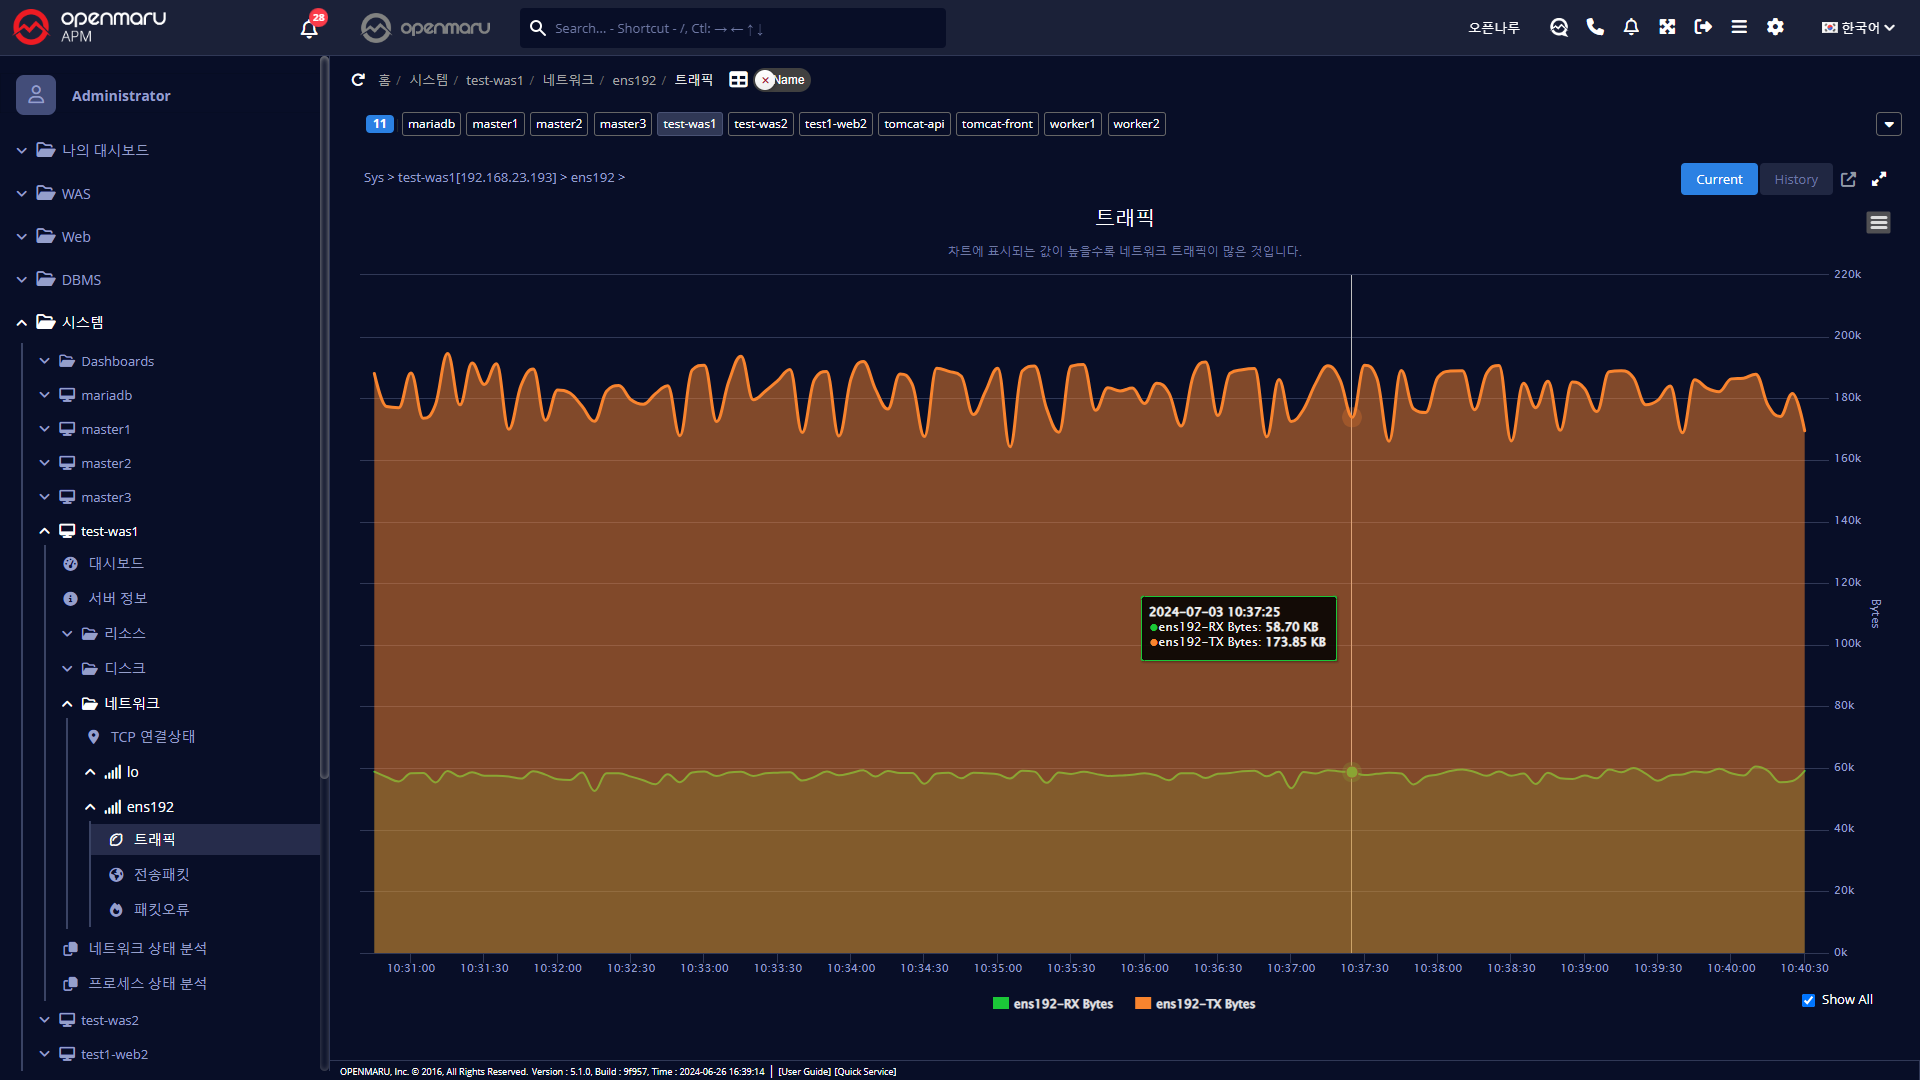Toggle ens192-RX Bytes legend series
Screen dimensions: 1920x1080
click(1062, 1004)
